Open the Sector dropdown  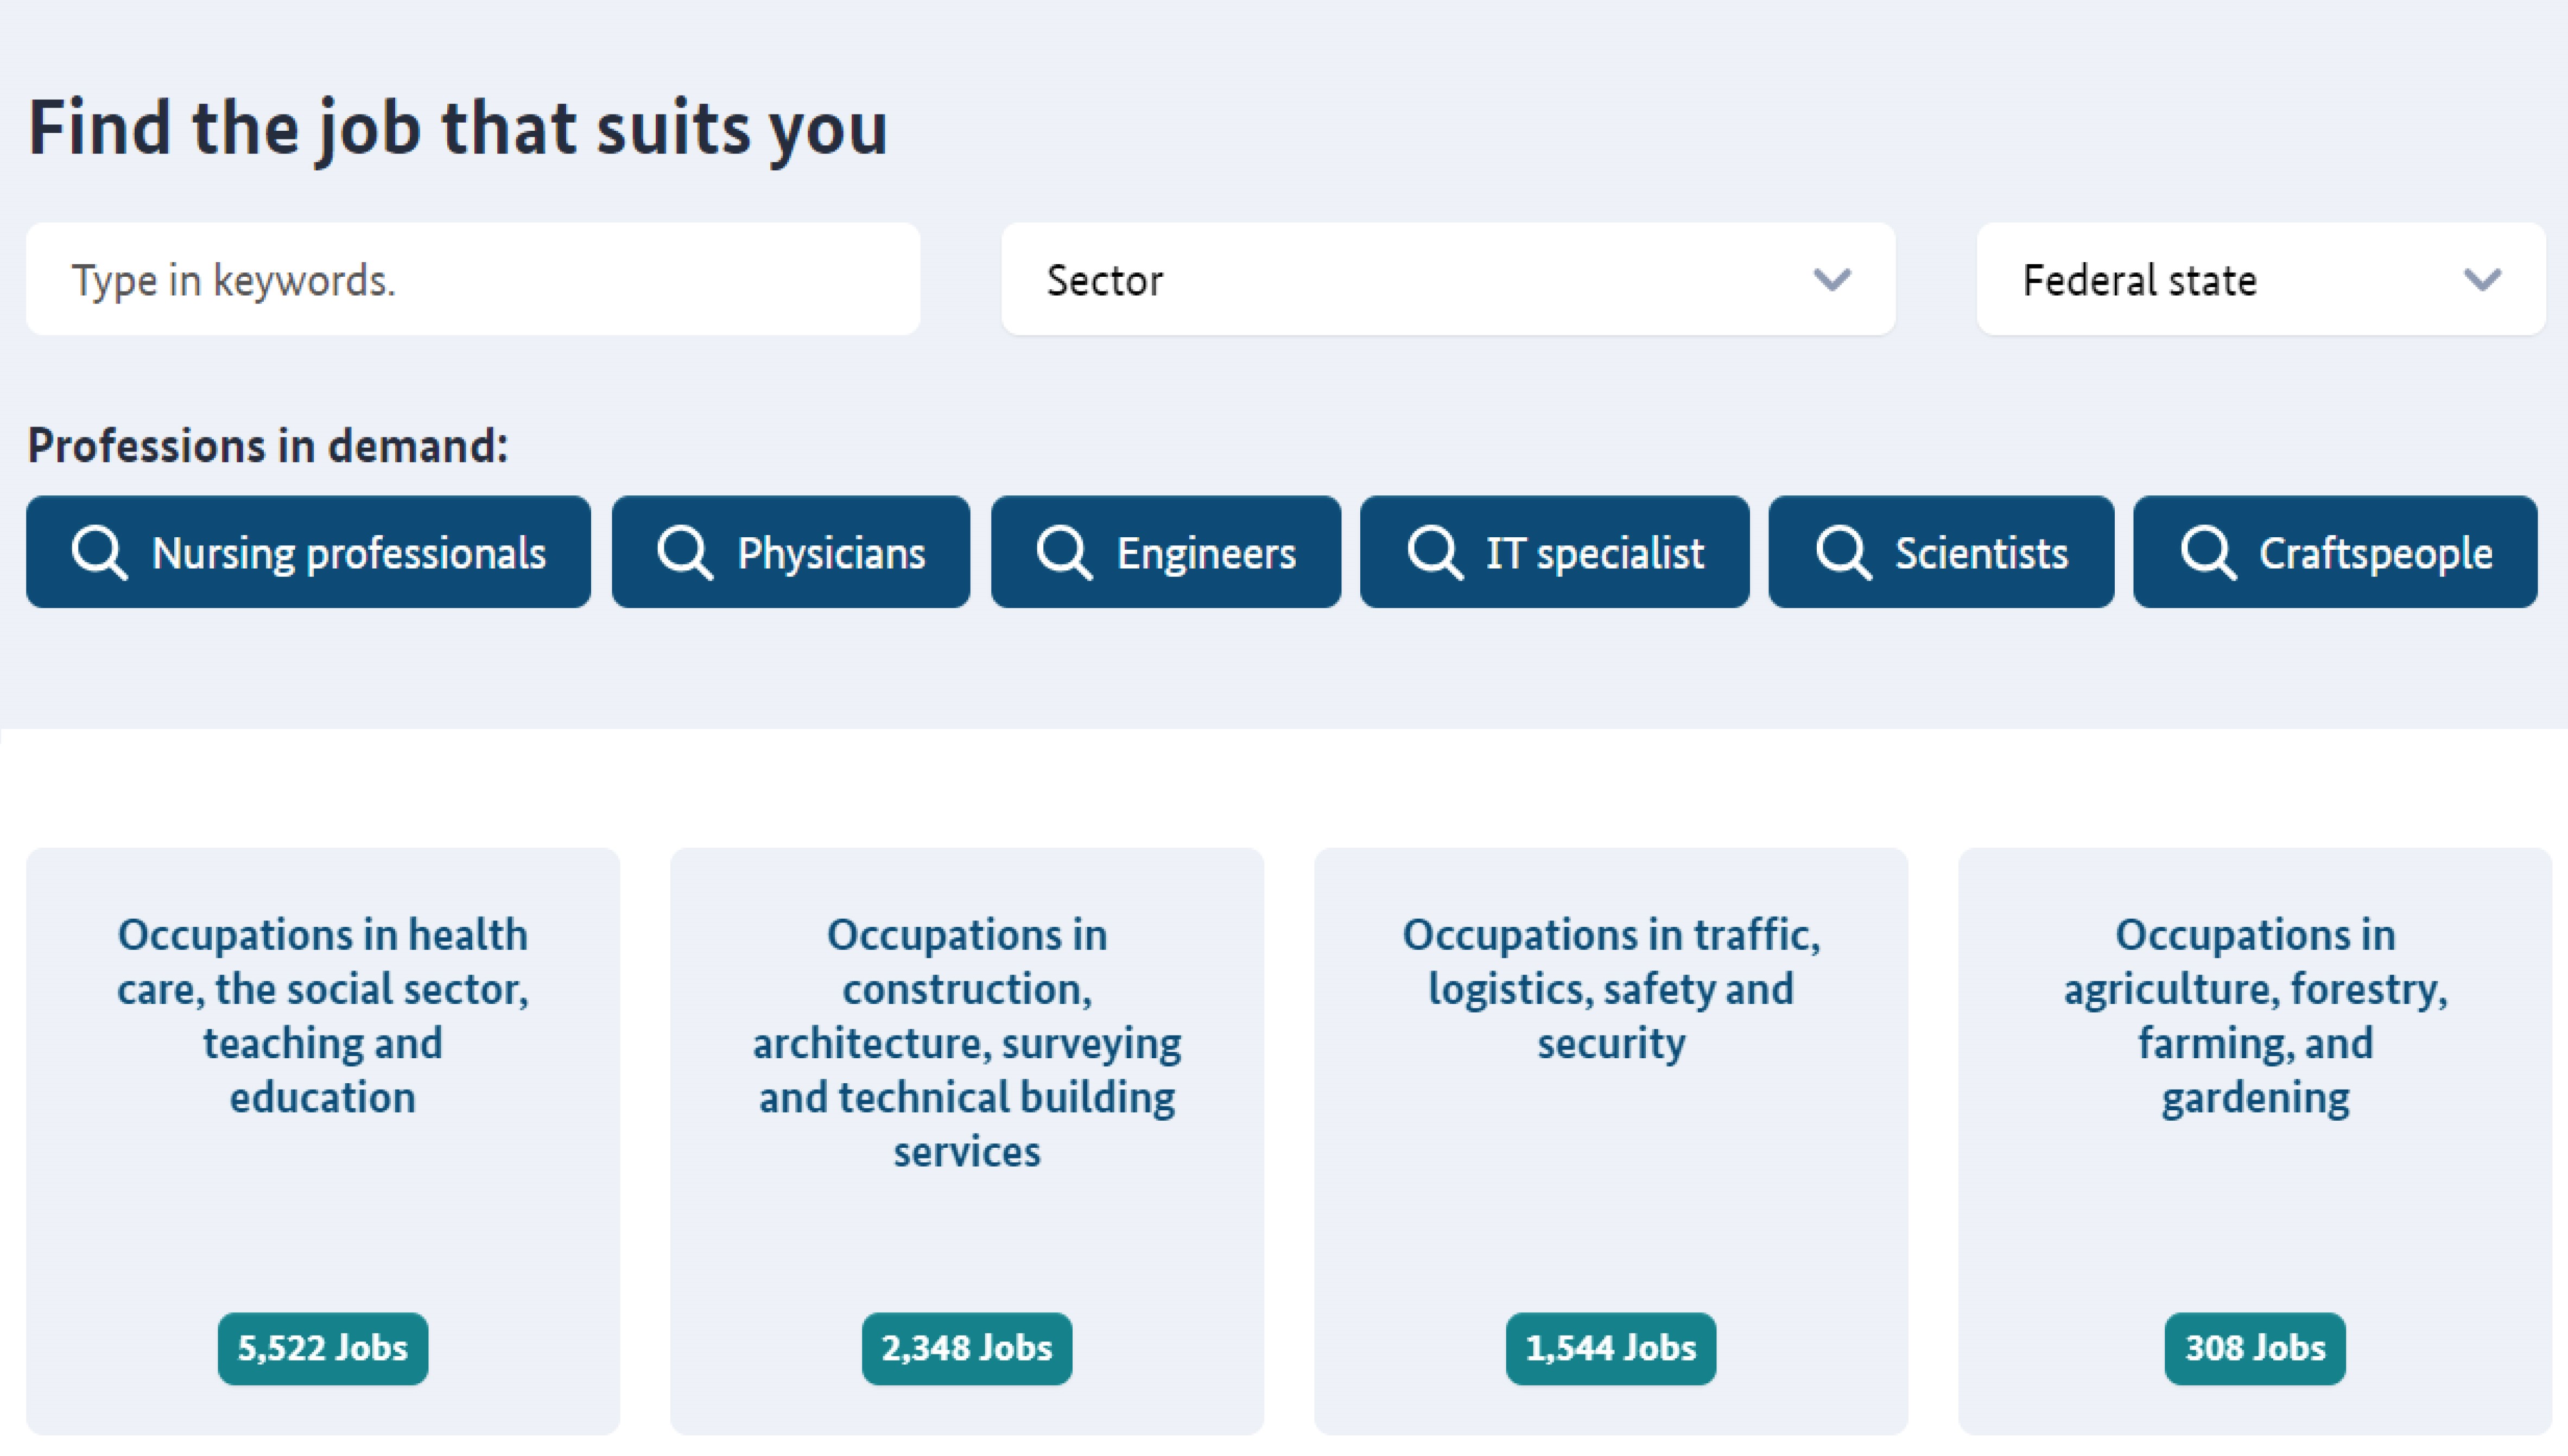pyautogui.click(x=1448, y=279)
